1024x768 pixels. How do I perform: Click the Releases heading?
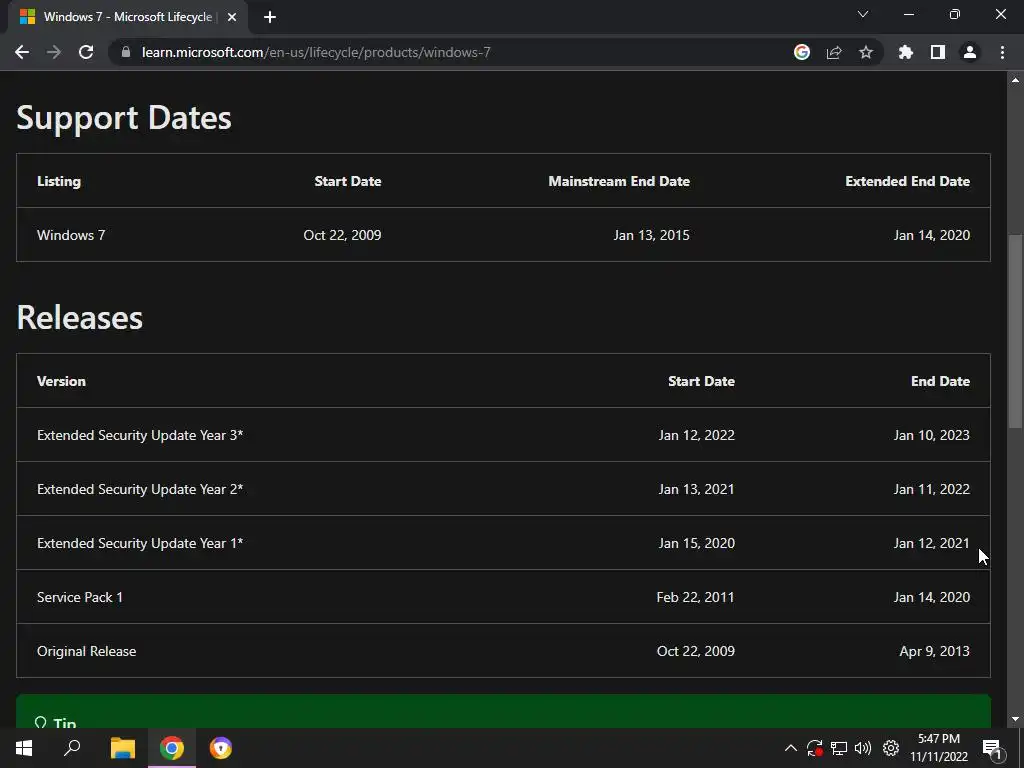(x=80, y=318)
